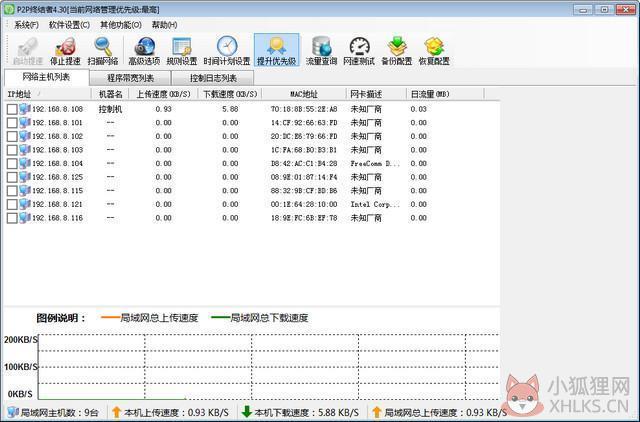This screenshot has width=640, height=422.
Task: Click computer icon for 192.168.8.121
Action: coord(25,204)
